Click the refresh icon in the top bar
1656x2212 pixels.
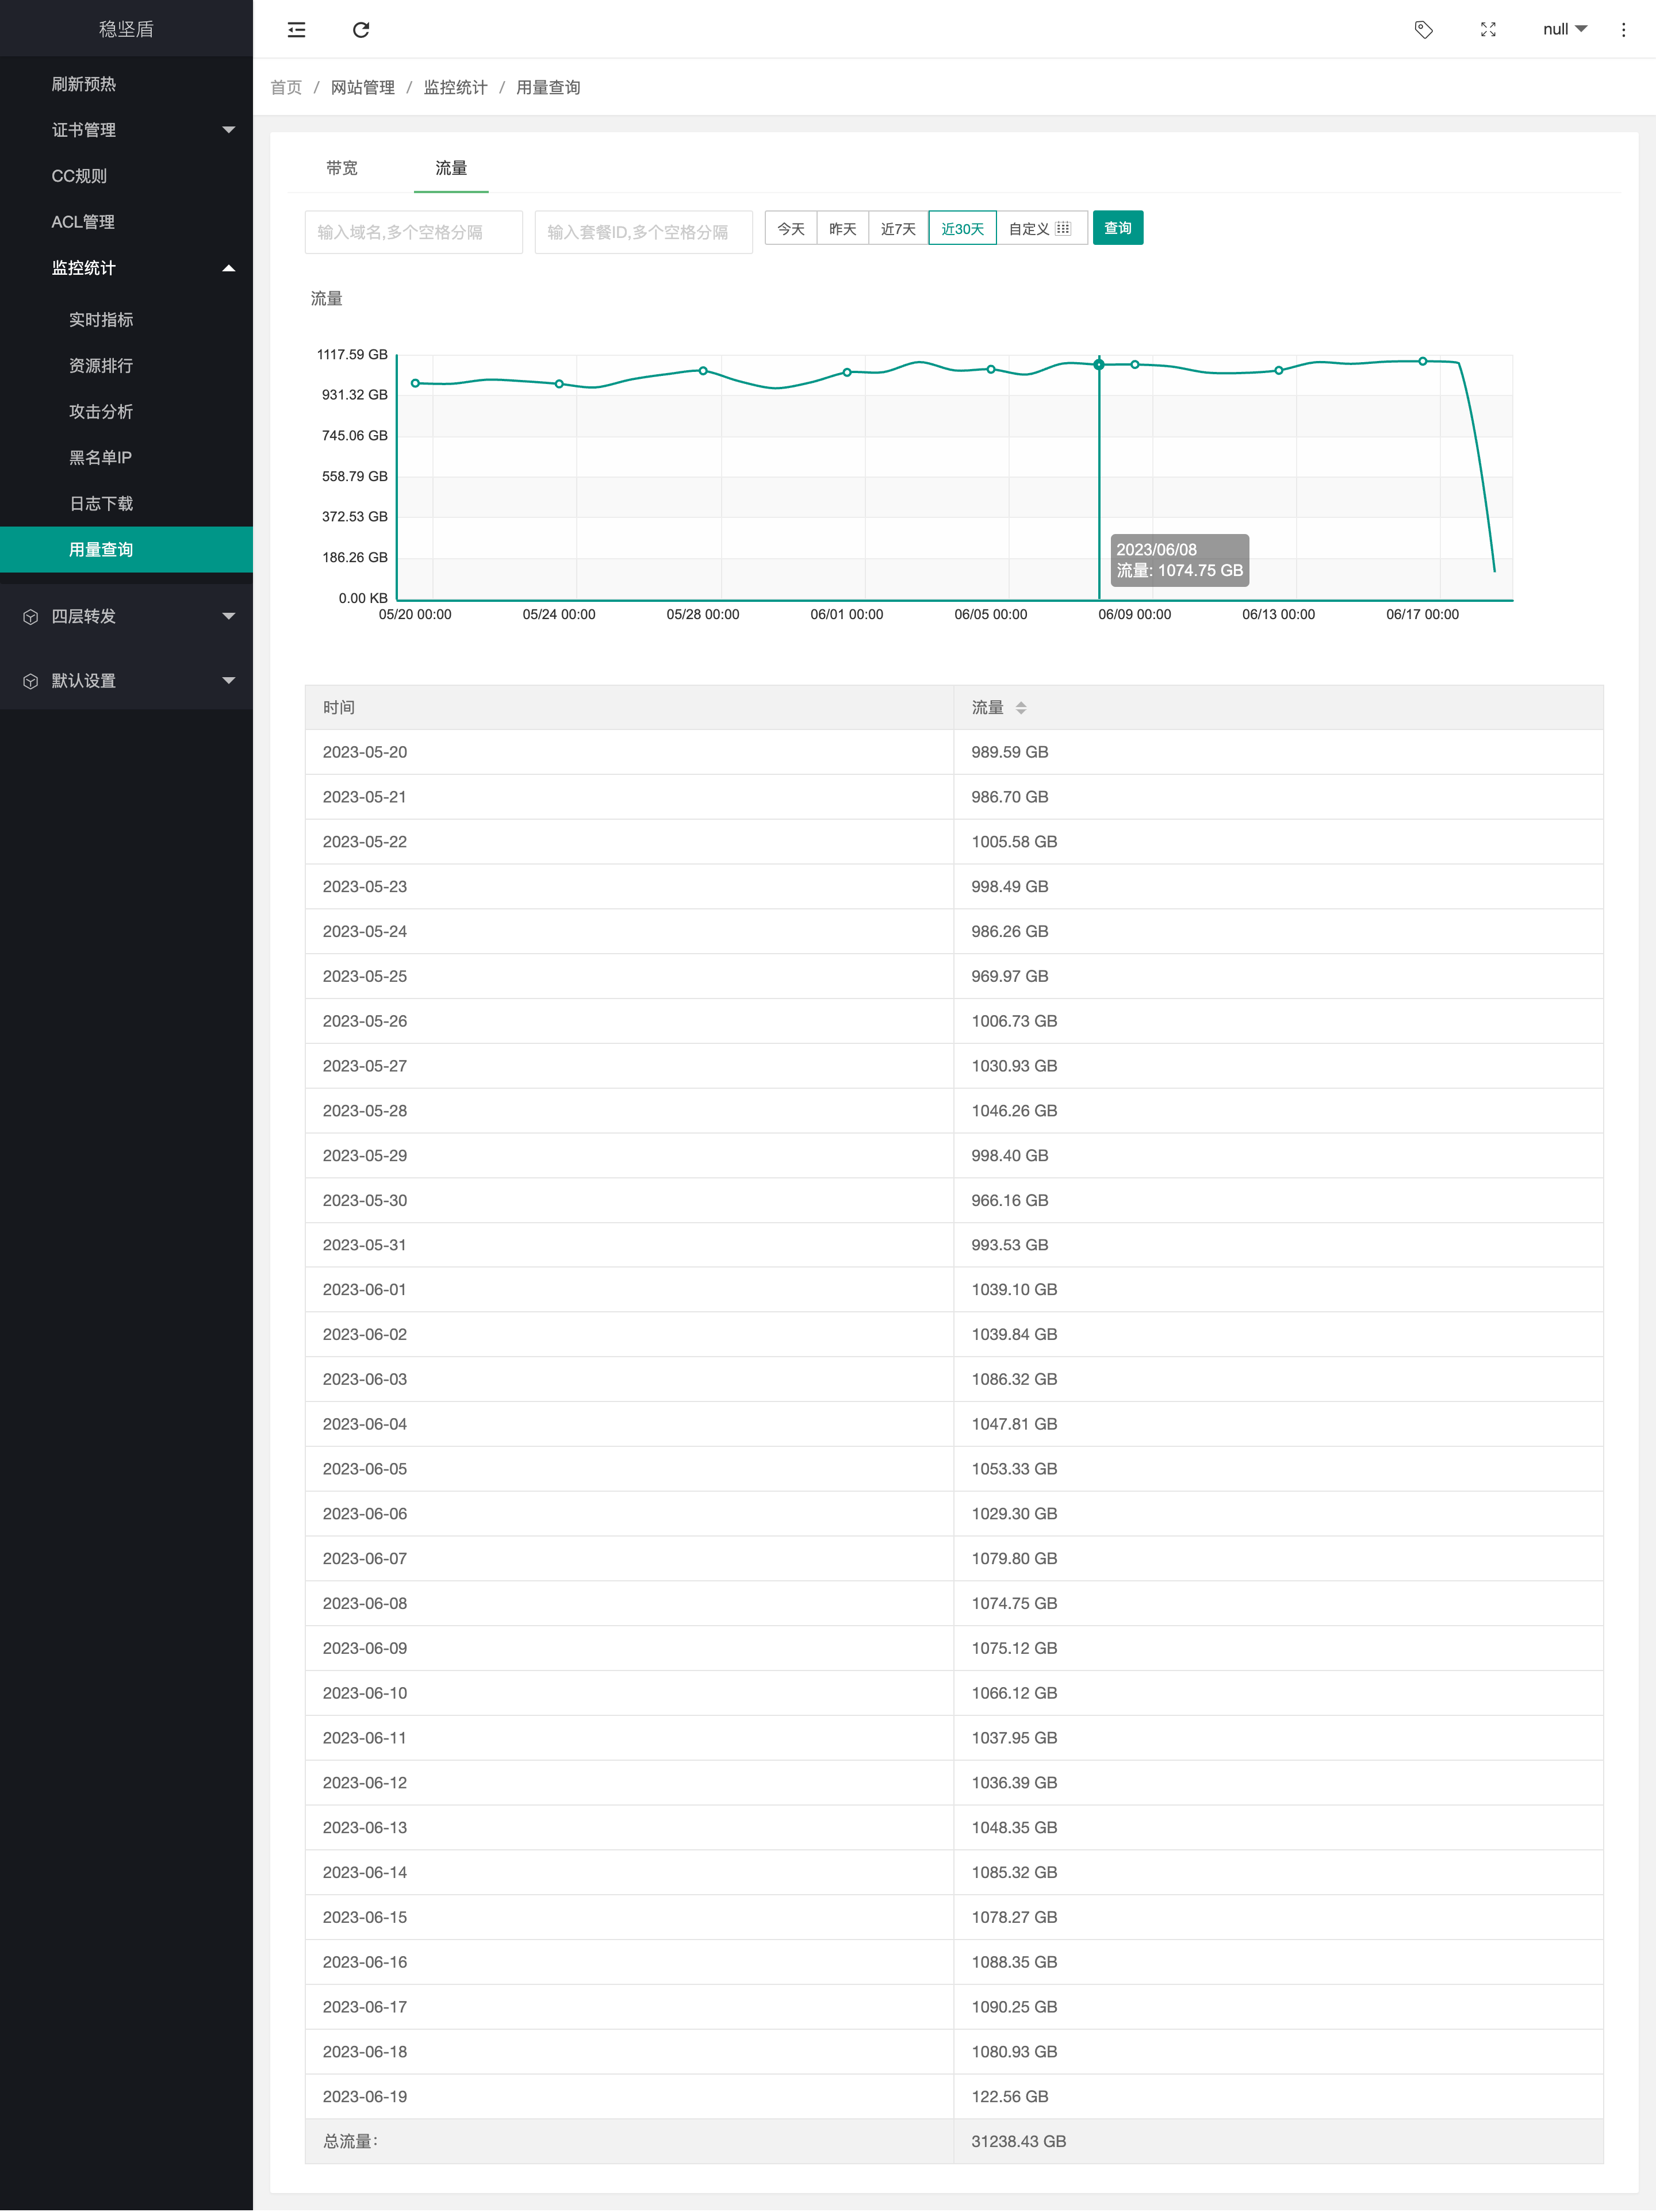[361, 30]
